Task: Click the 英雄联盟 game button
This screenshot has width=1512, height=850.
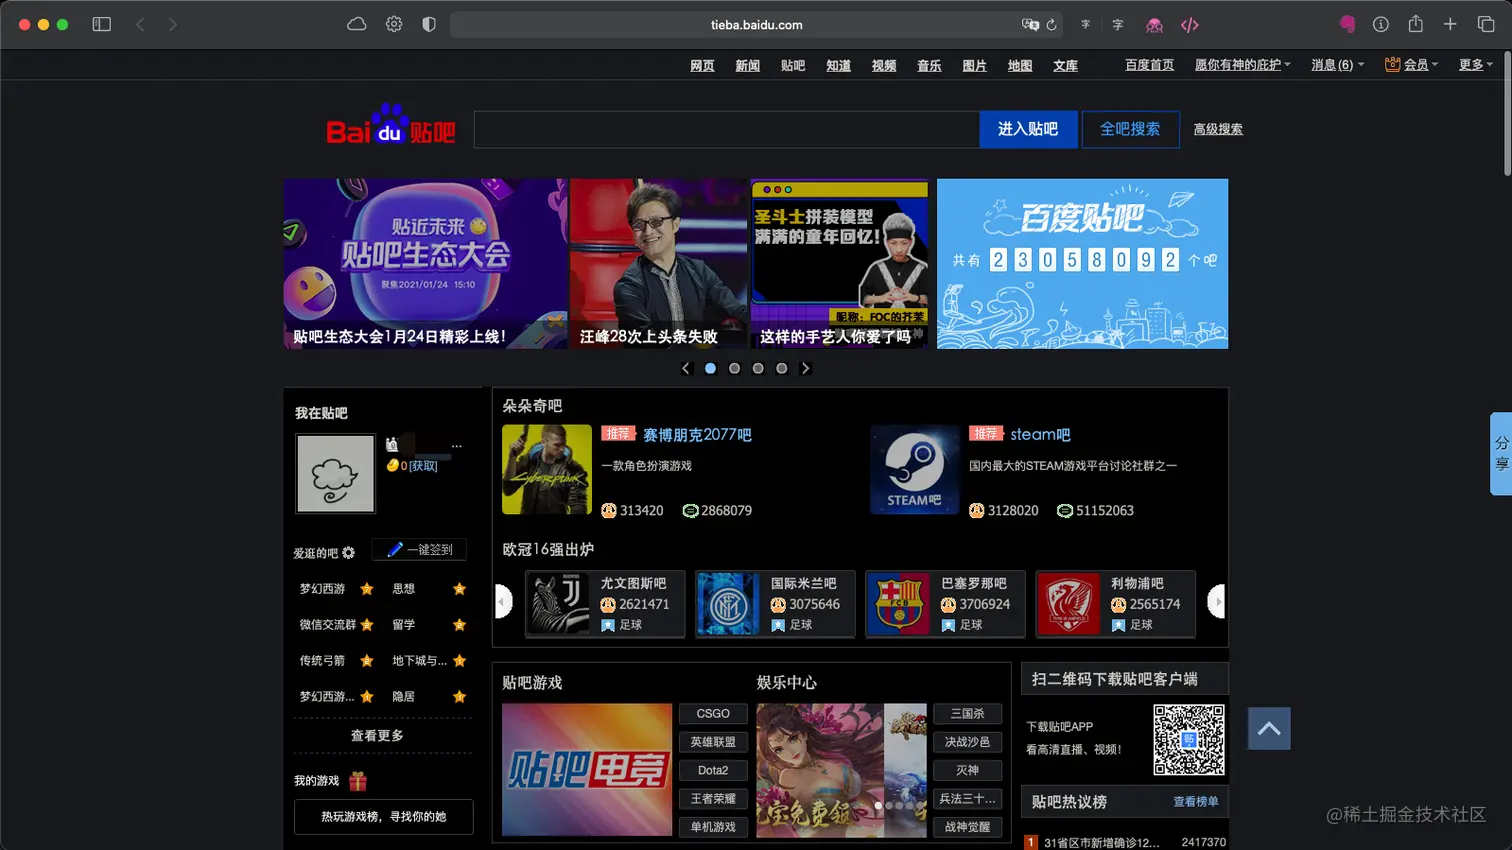Action: 713,742
